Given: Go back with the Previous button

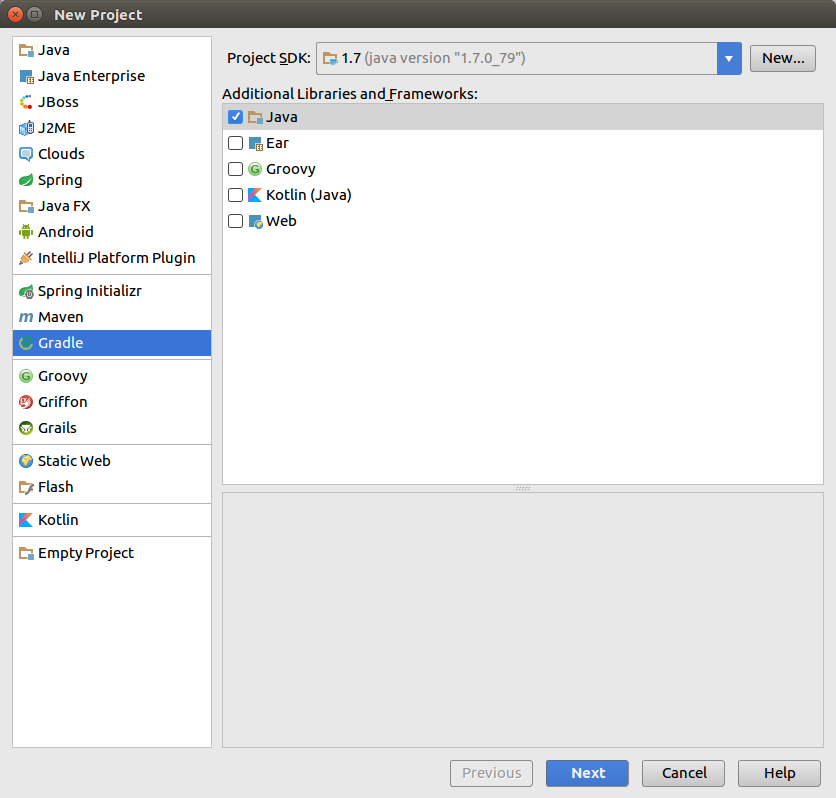Looking at the screenshot, I should (491, 773).
